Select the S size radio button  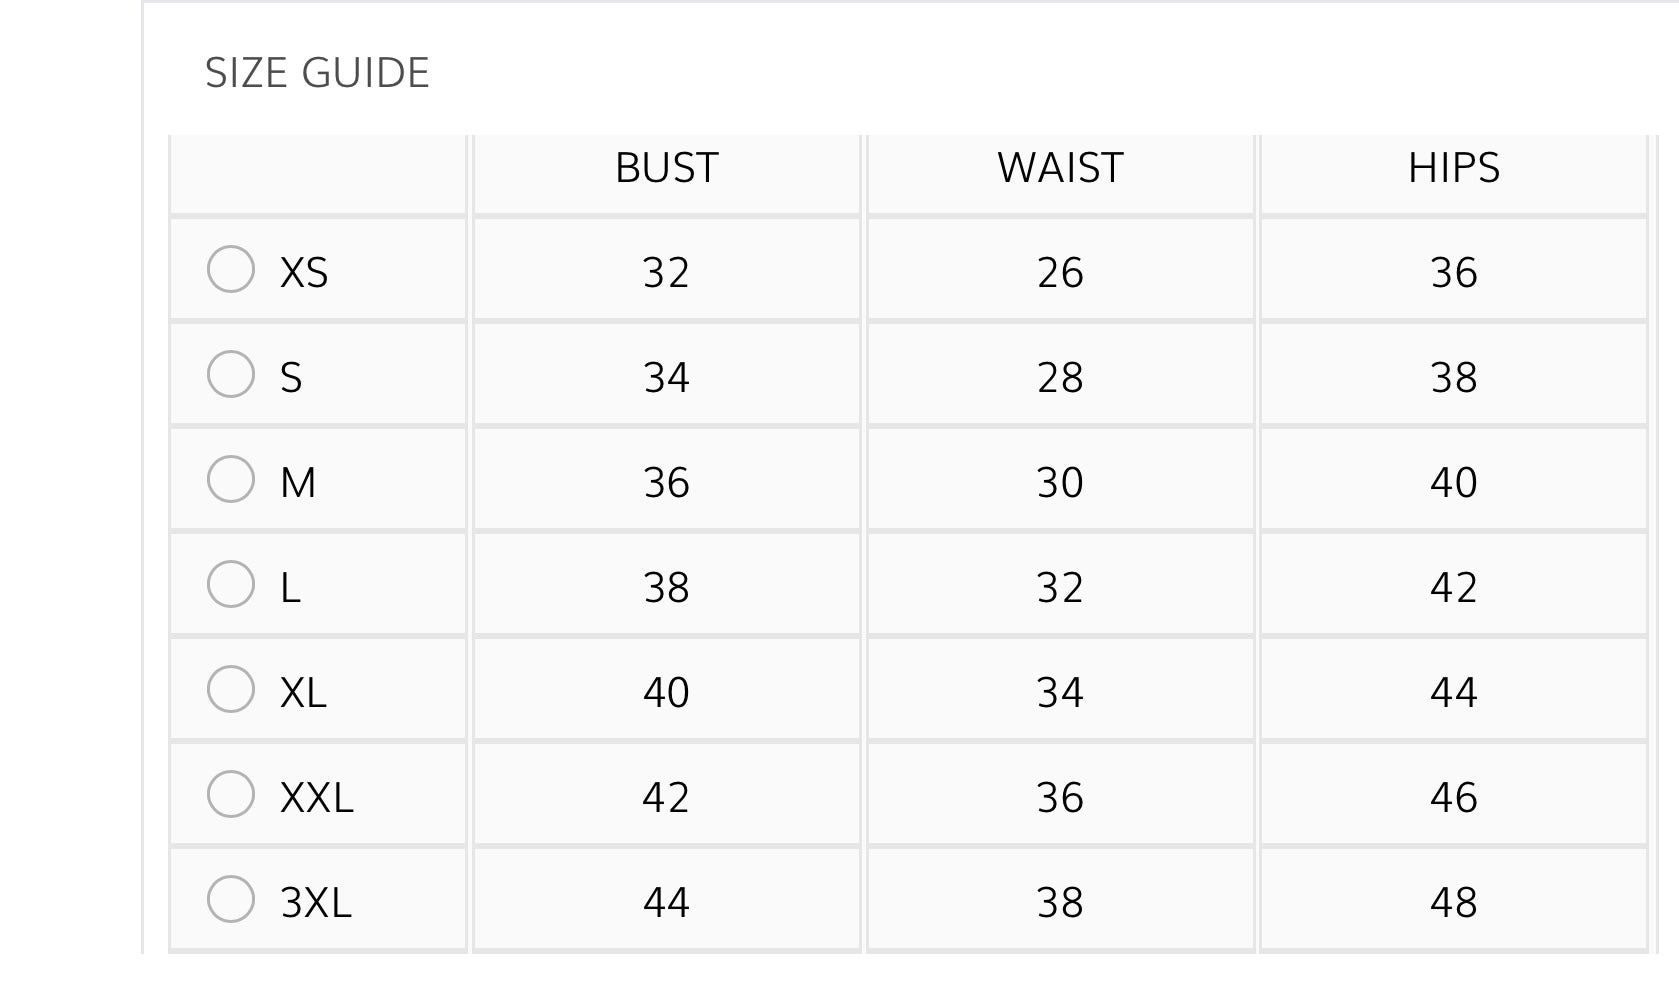(231, 374)
